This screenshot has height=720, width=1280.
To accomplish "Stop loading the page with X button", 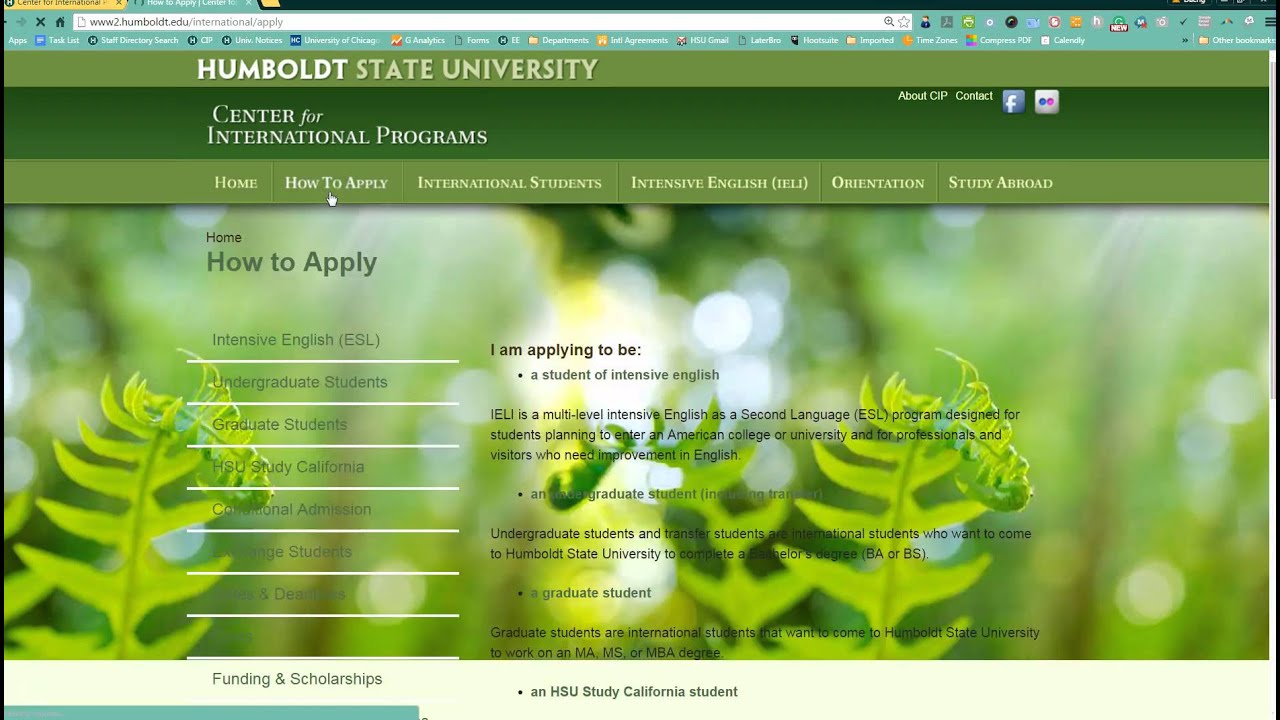I will coord(40,22).
